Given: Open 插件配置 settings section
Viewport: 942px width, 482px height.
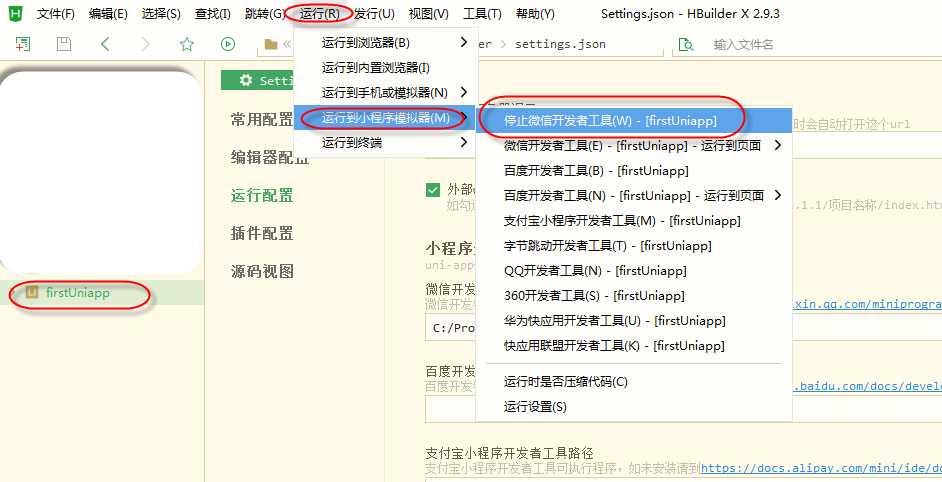Looking at the screenshot, I should coord(262,233).
